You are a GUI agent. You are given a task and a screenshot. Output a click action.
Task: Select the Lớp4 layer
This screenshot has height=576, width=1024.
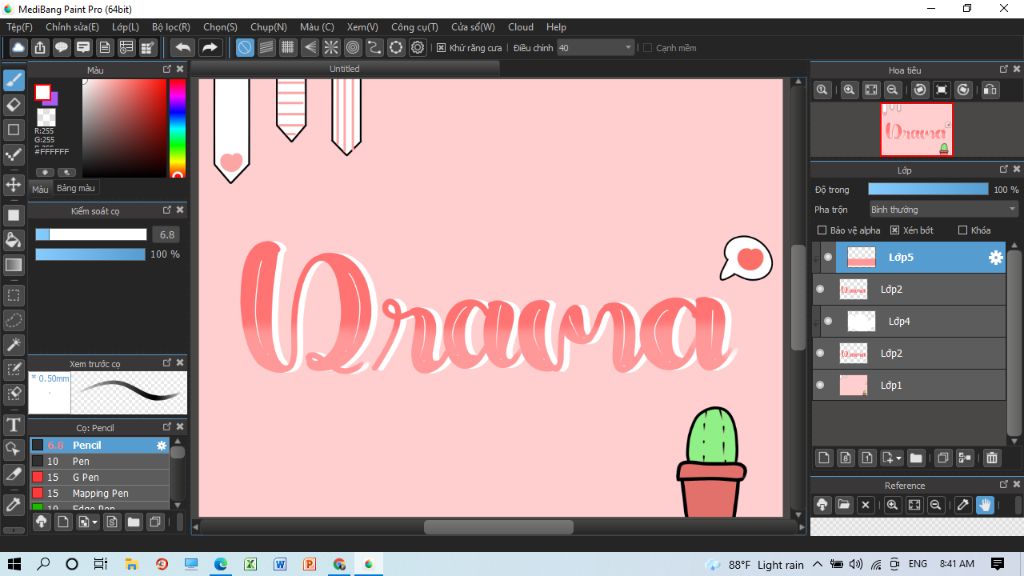(908, 321)
